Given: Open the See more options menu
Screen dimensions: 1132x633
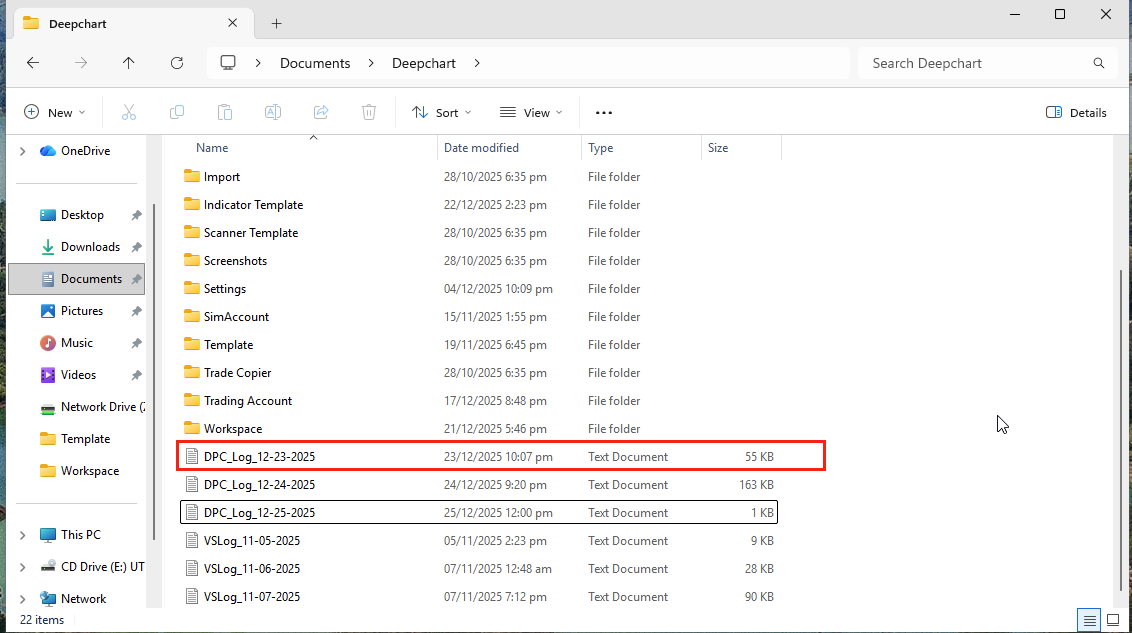Looking at the screenshot, I should click(603, 113).
